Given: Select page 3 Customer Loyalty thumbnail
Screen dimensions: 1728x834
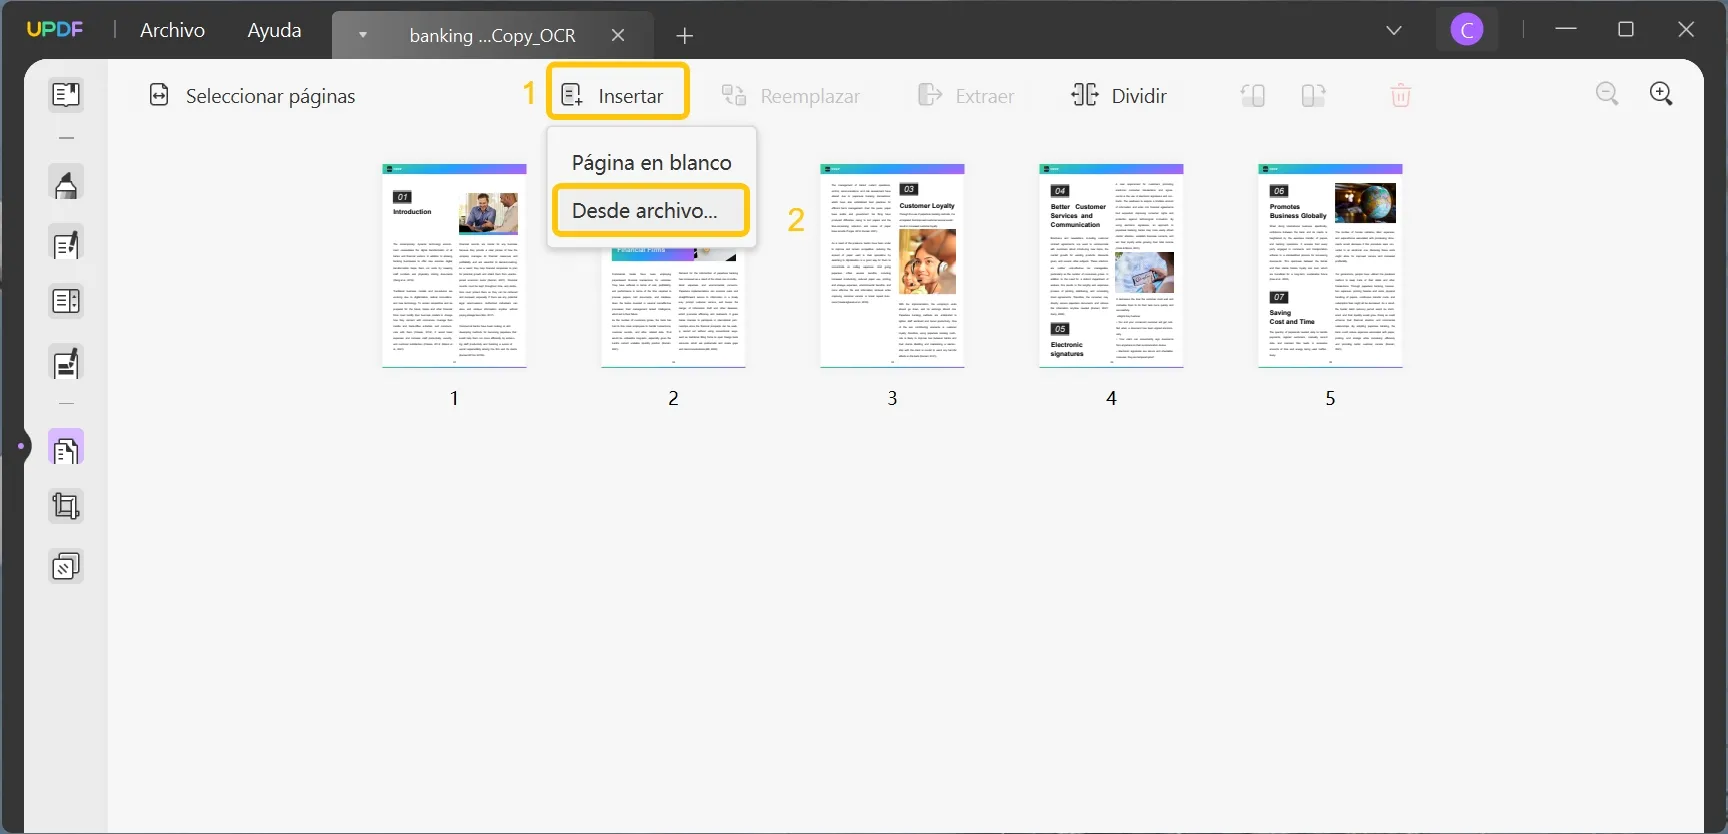Looking at the screenshot, I should tap(892, 266).
